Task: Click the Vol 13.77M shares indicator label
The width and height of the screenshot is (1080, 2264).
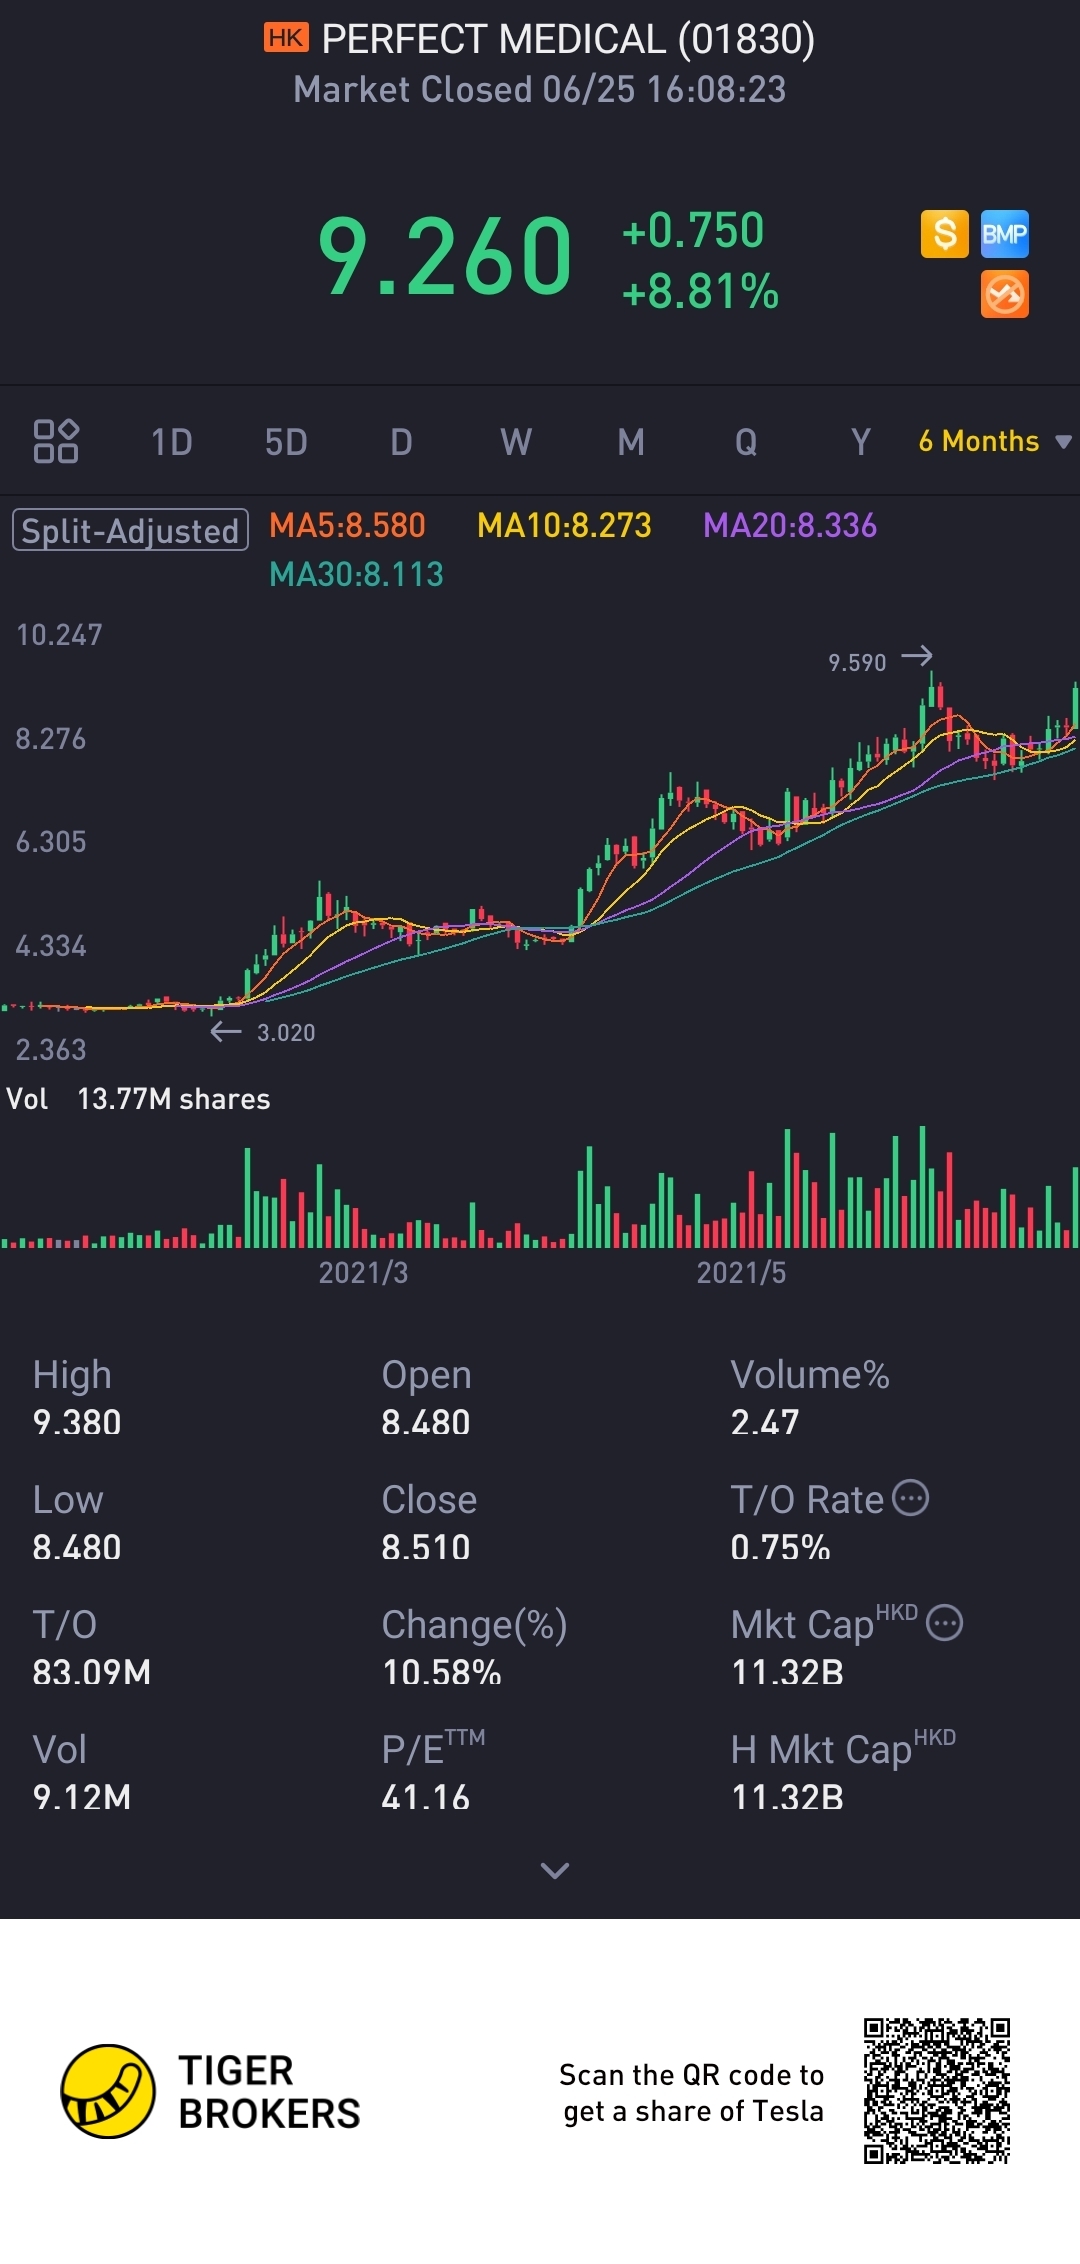Action: [x=138, y=1099]
